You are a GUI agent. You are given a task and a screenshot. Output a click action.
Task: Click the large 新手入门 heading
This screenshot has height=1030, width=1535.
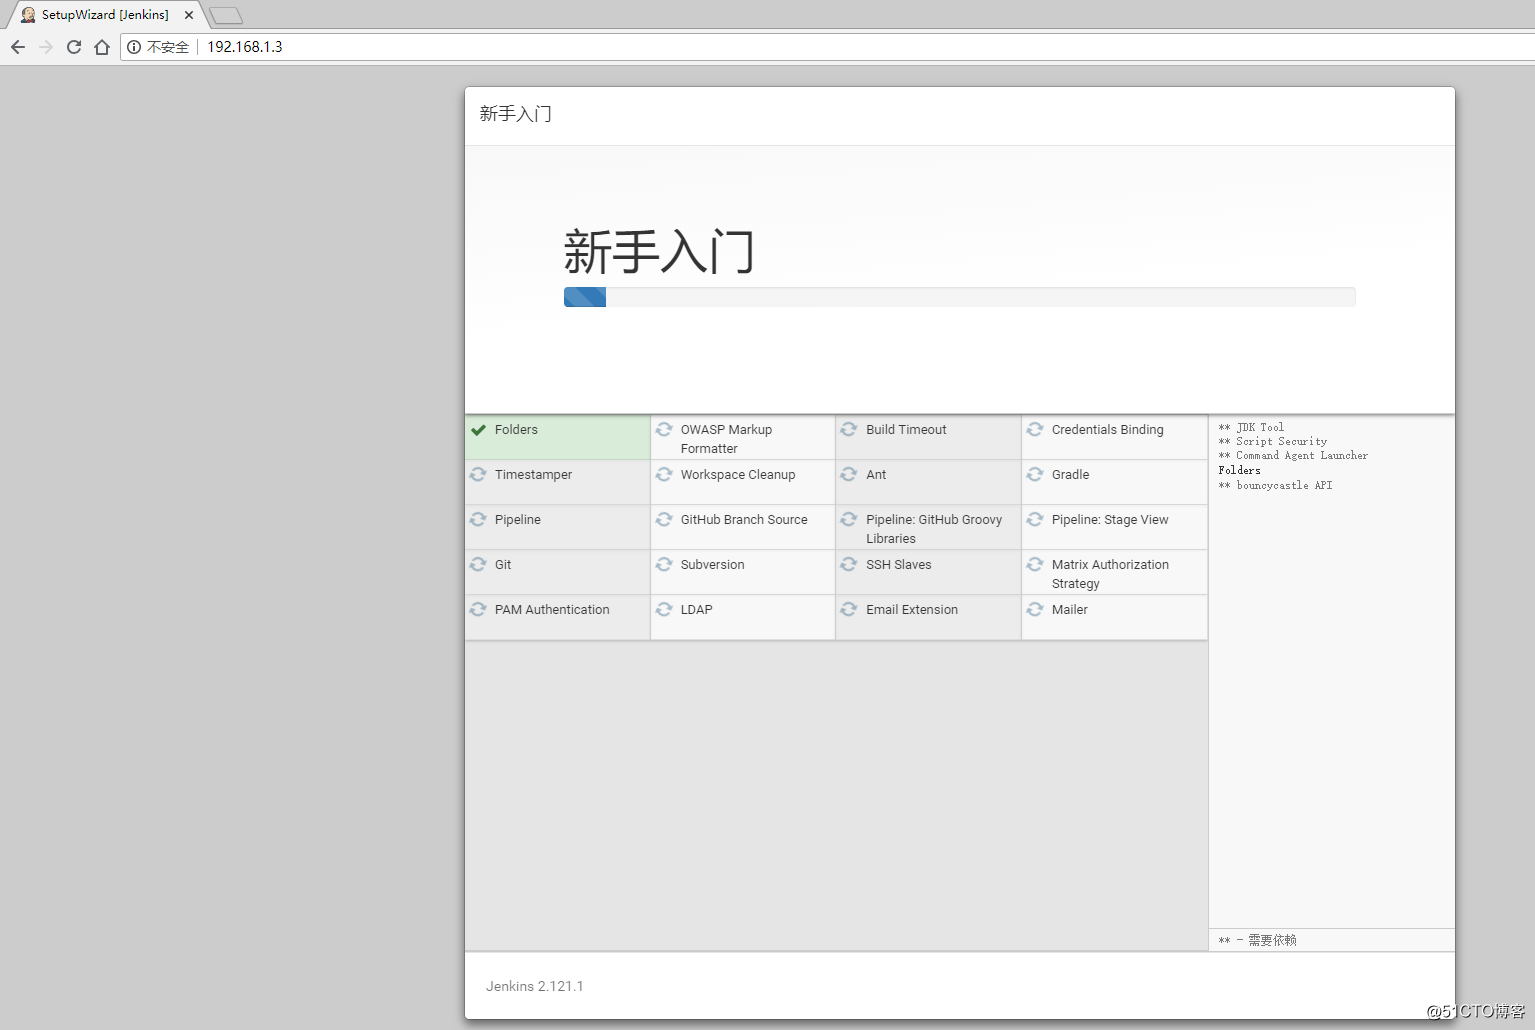coord(659,251)
